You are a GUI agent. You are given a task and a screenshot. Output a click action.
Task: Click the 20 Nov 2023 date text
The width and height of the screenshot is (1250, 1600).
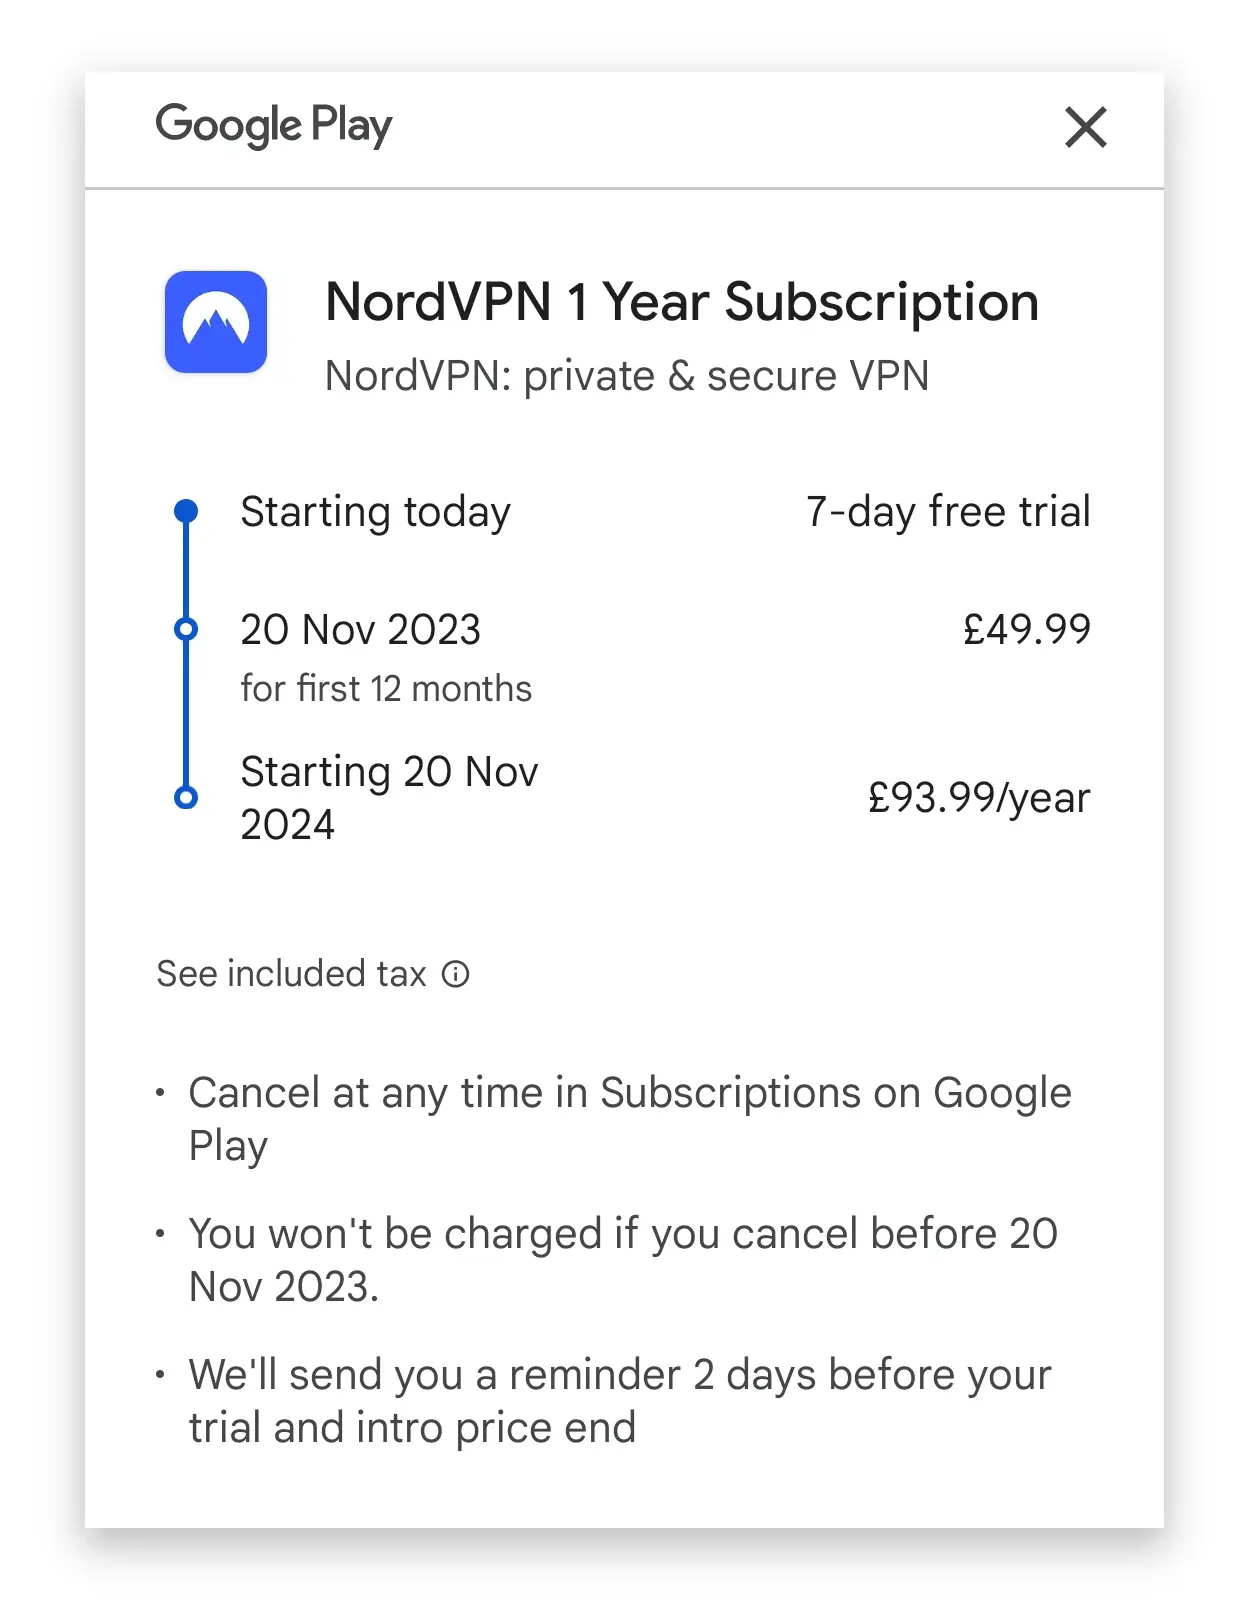click(361, 630)
